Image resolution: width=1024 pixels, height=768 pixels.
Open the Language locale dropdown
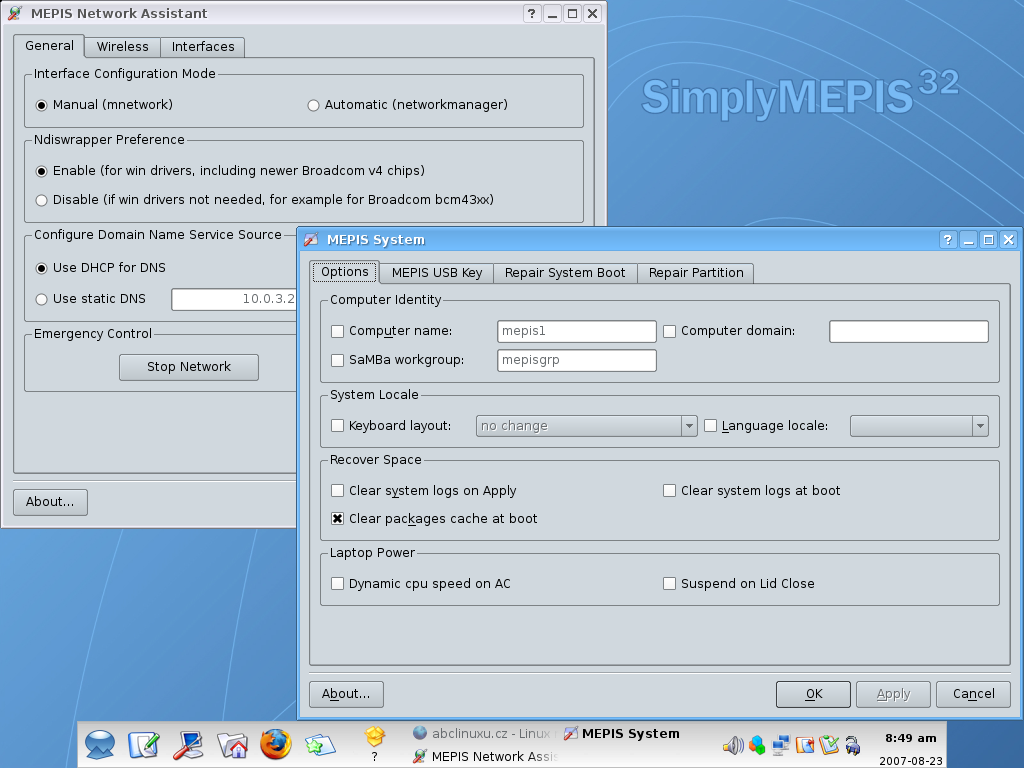click(x=919, y=426)
